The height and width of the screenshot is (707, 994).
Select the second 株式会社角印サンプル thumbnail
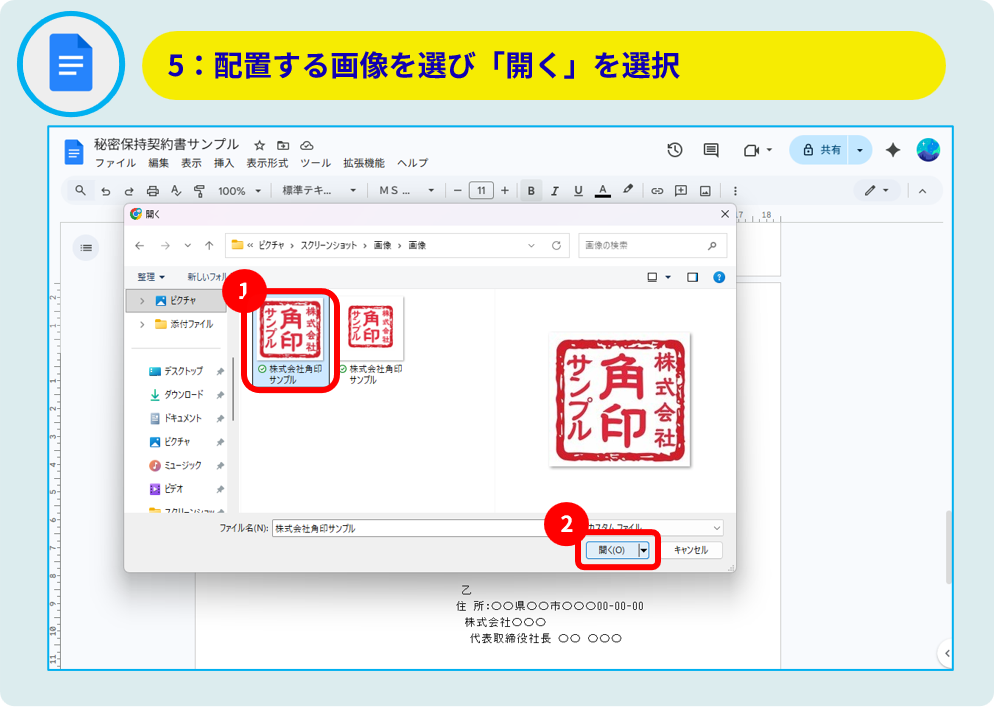[x=370, y=330]
